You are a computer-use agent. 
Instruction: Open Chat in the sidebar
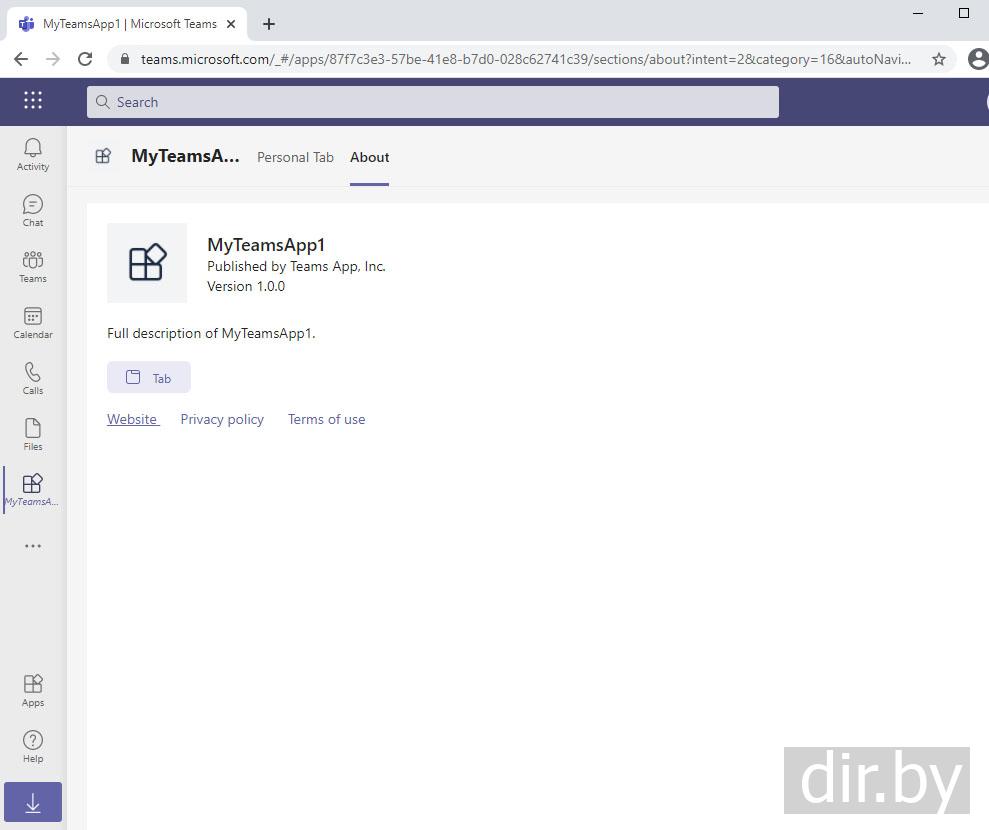coord(33,210)
